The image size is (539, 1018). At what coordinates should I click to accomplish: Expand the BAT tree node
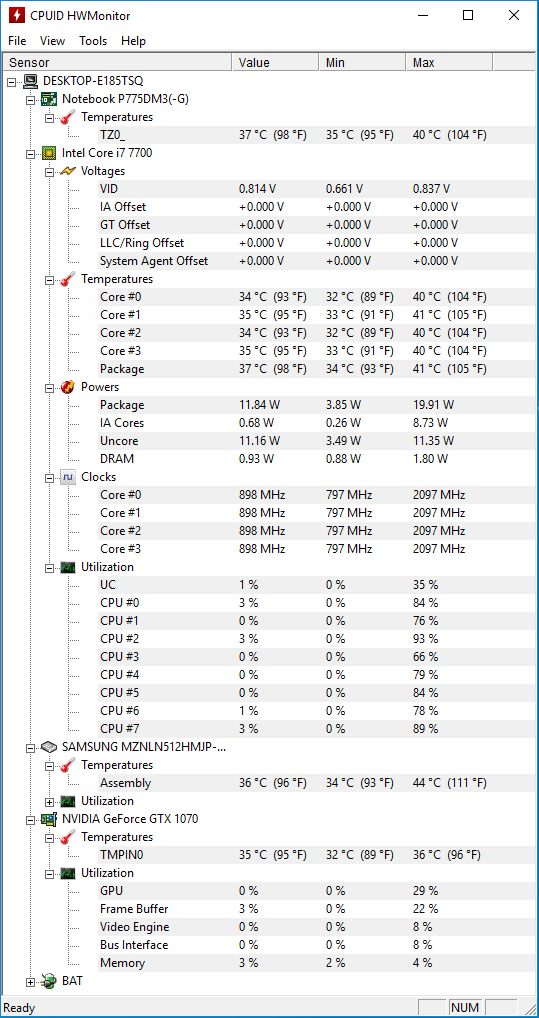[30, 982]
